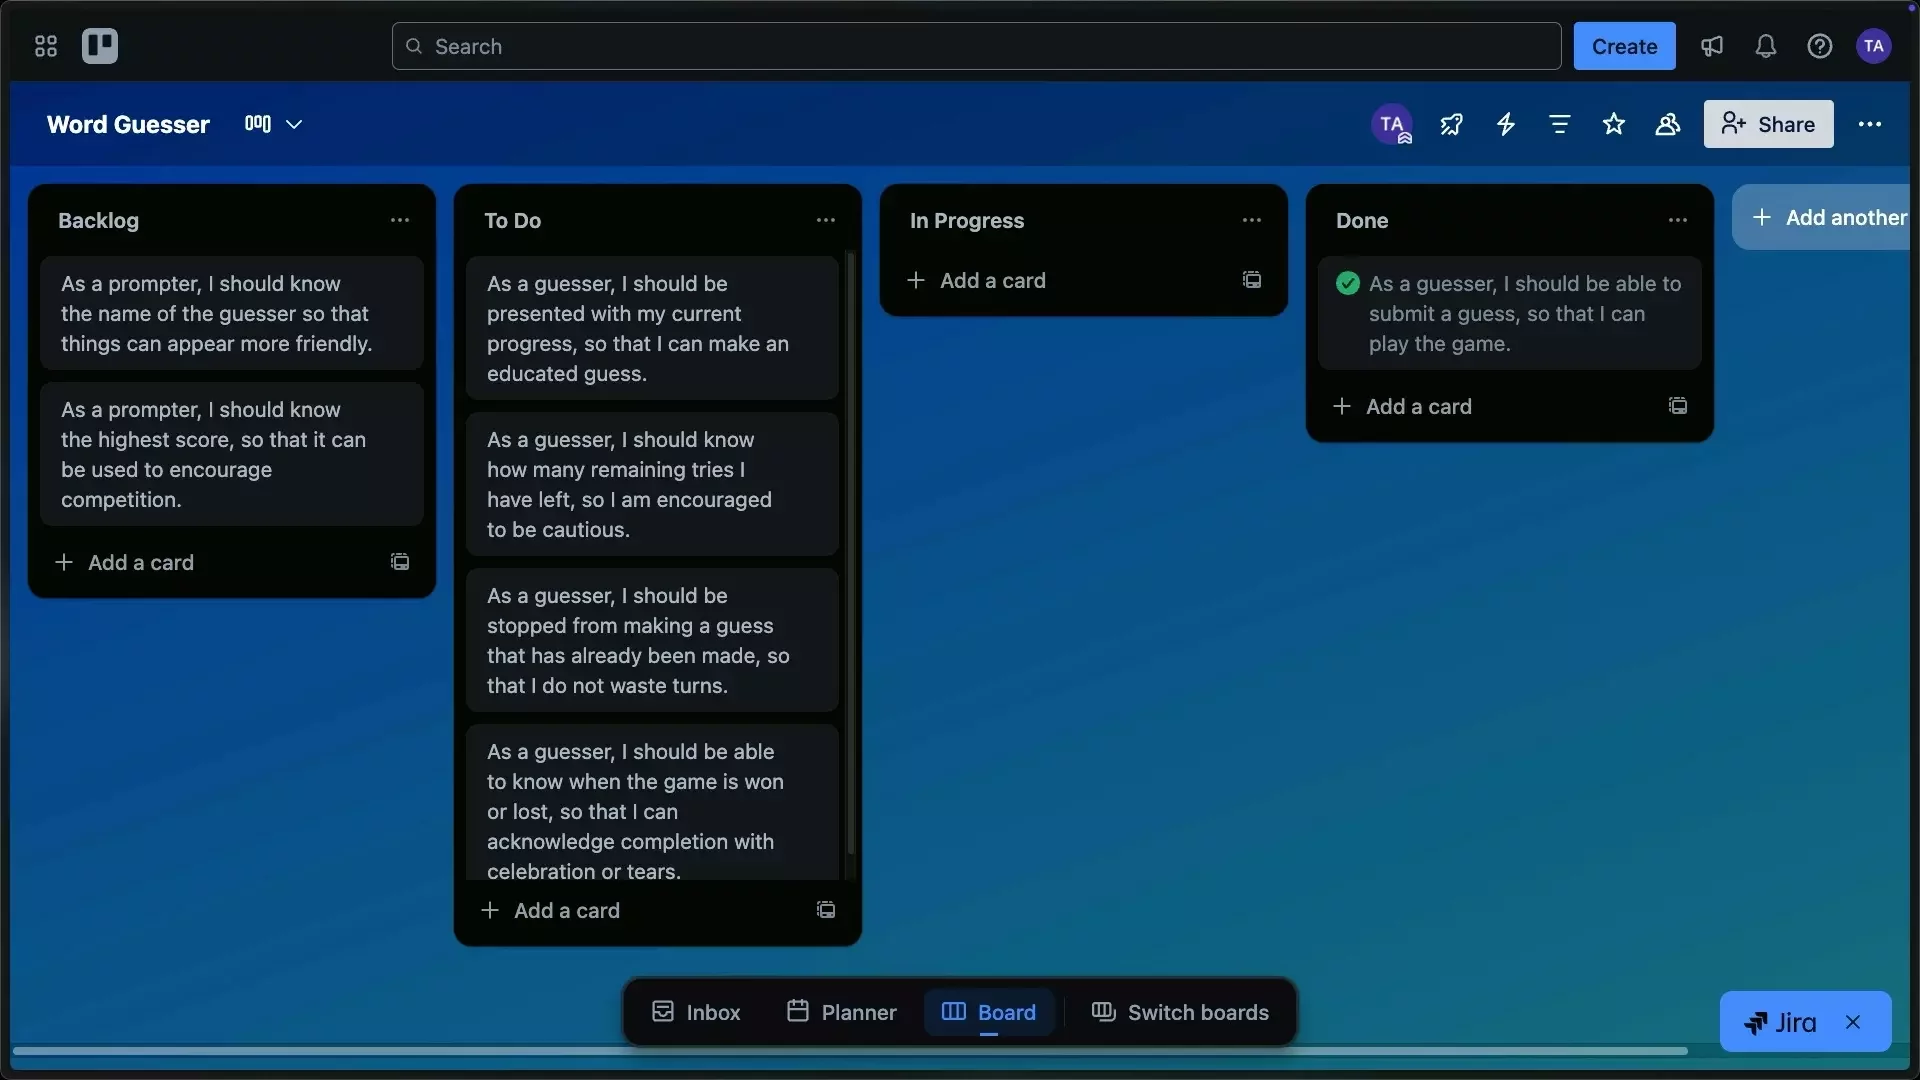Open Power-Ups rocket icon
Image resolution: width=1920 pixels, height=1080 pixels.
[x=1451, y=124]
